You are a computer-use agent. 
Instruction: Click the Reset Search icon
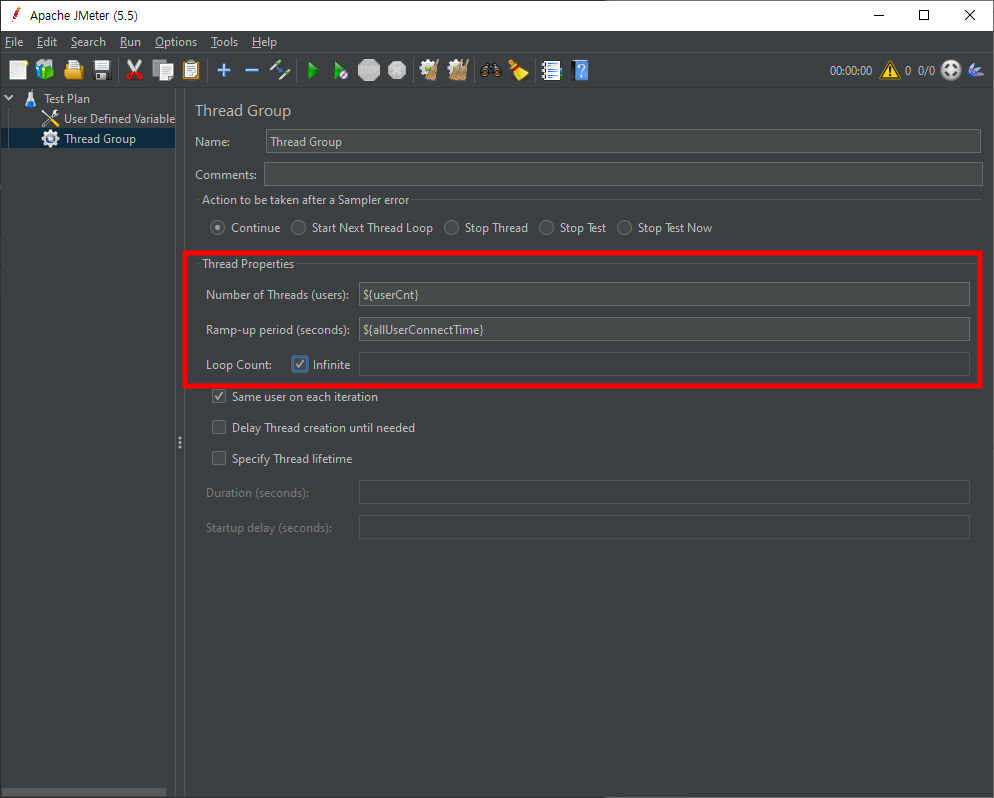point(519,70)
